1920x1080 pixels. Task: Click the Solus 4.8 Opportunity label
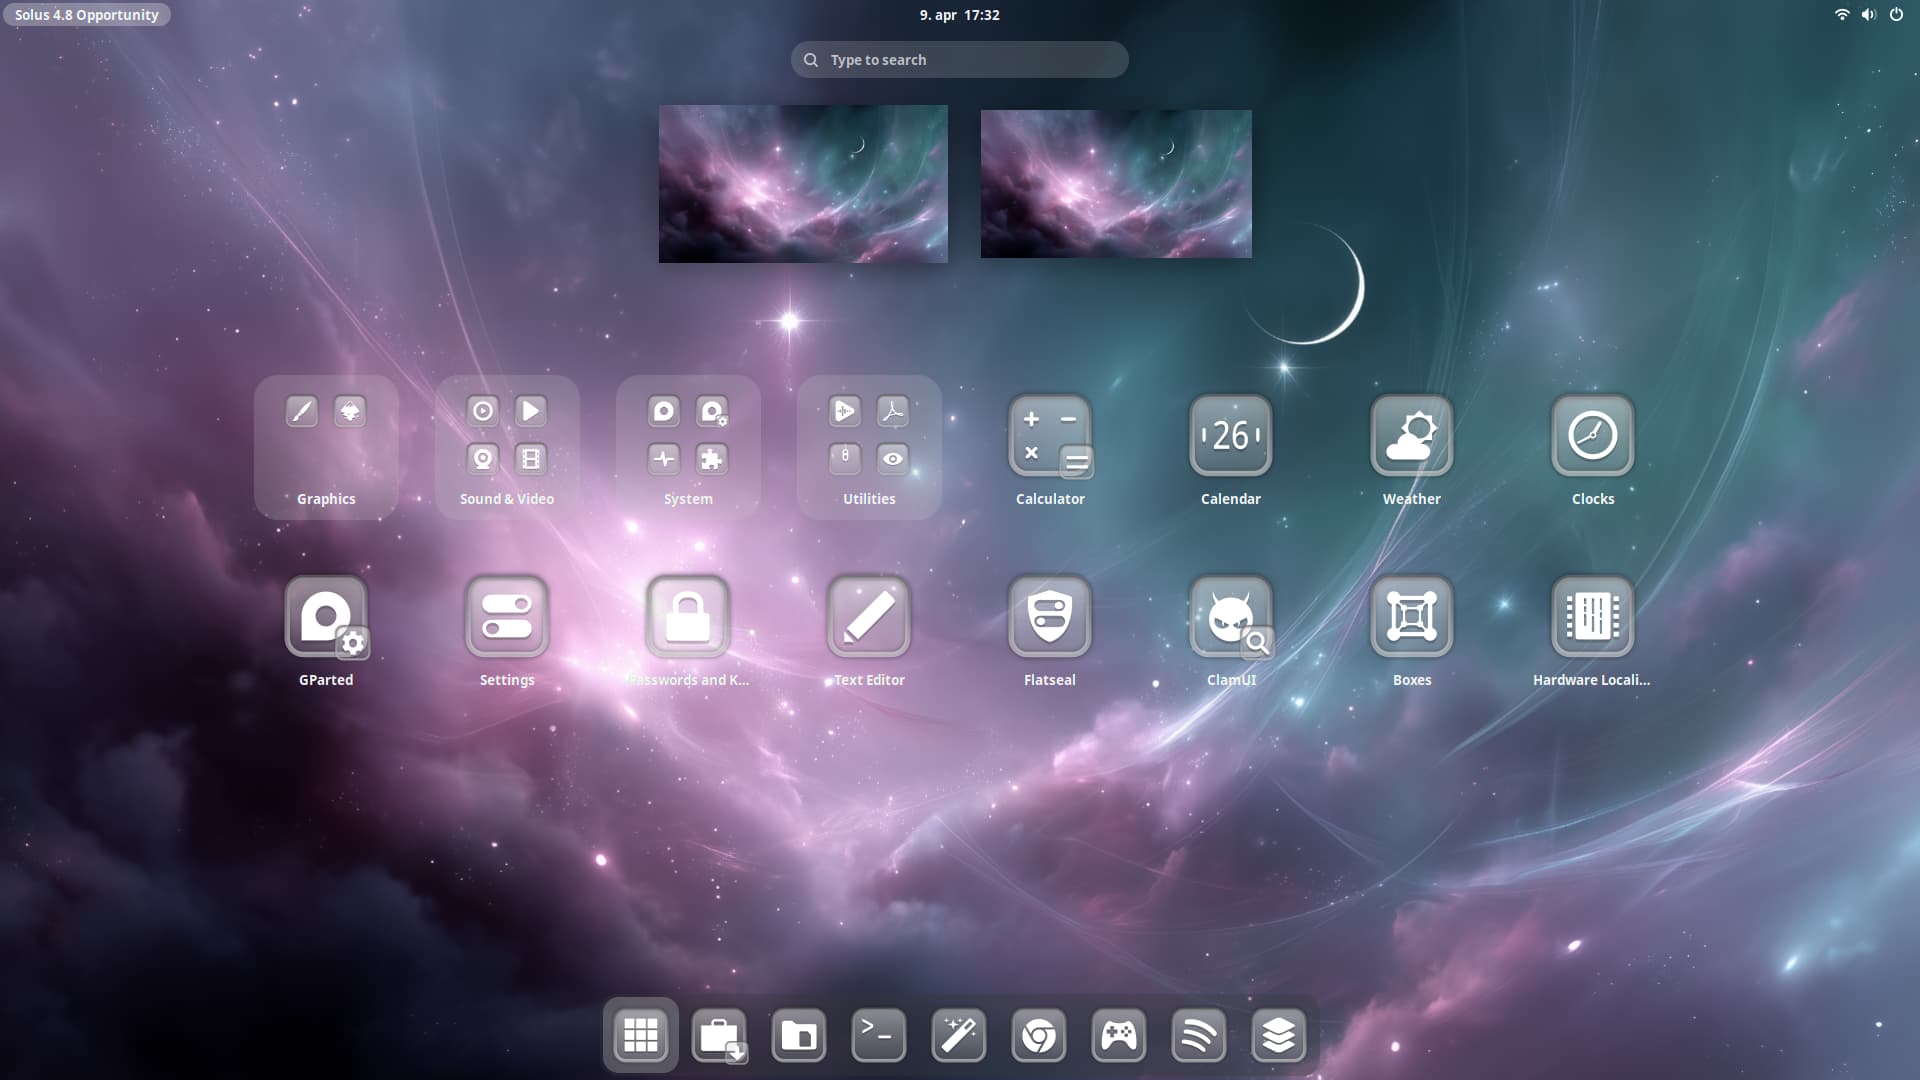[x=87, y=15]
